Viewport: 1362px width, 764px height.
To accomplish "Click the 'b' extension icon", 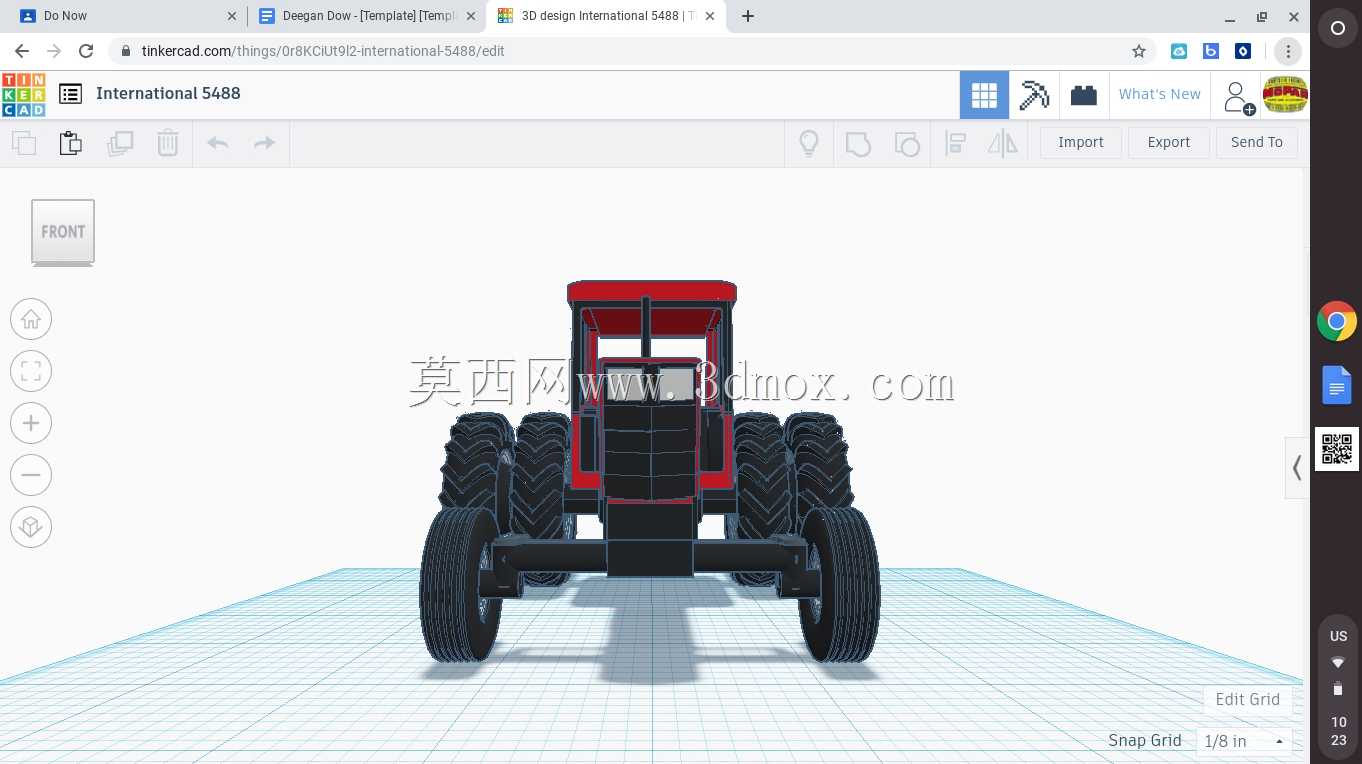I will pos(1211,51).
